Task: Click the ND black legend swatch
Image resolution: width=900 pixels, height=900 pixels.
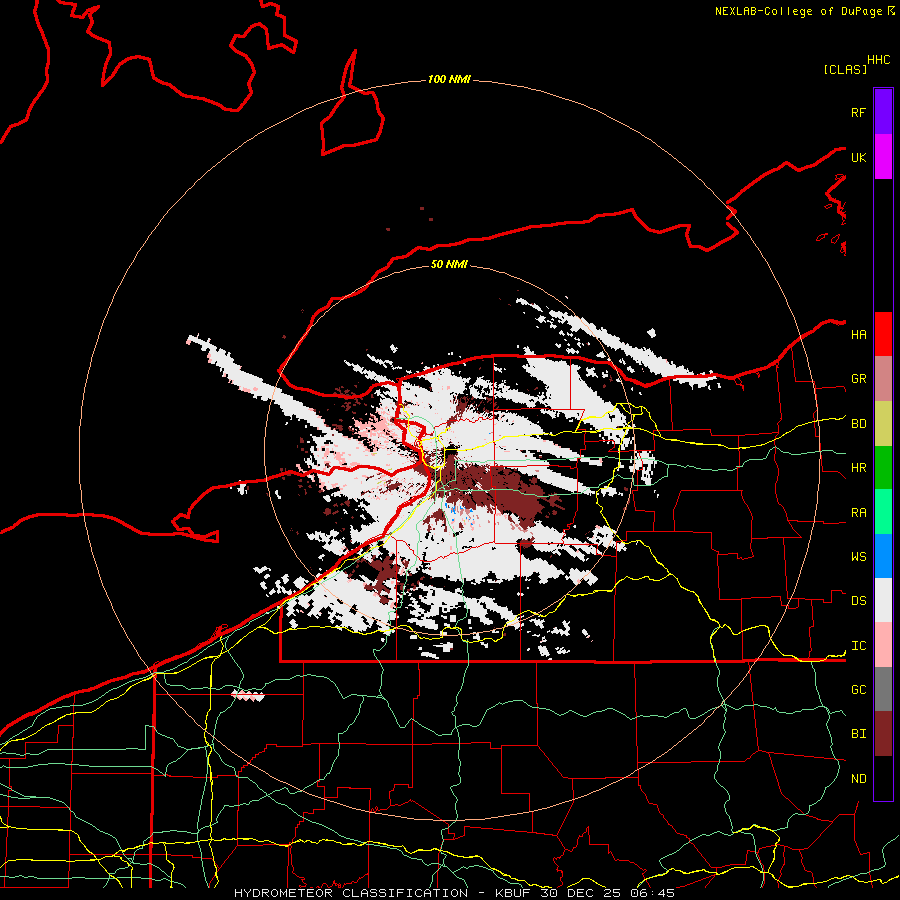Action: [x=883, y=778]
